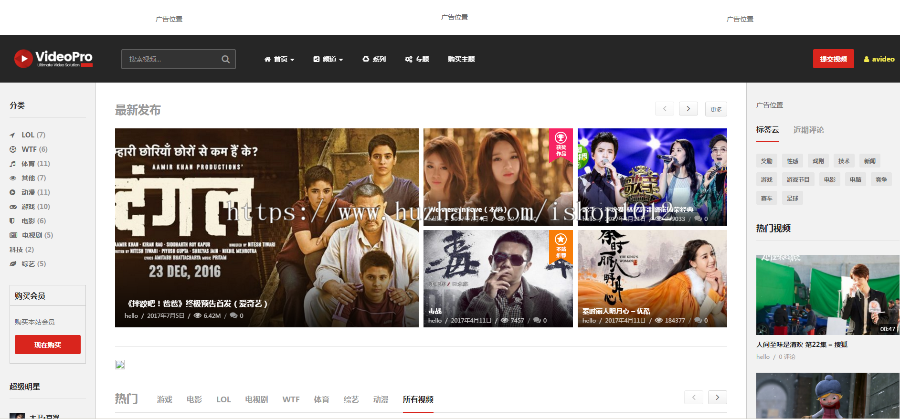Click the red 现在购买 button
Image resolution: width=900 pixels, height=419 pixels.
[x=48, y=344]
